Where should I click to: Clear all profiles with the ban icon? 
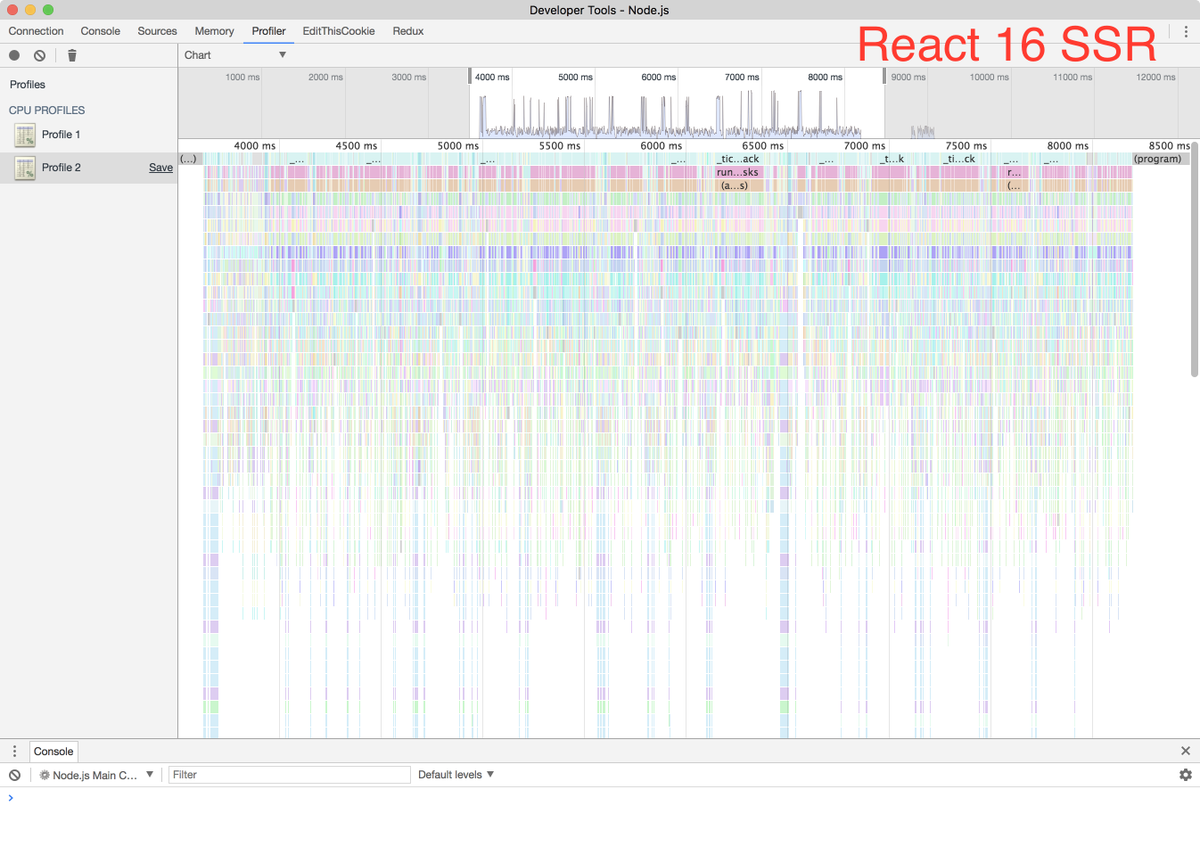(x=39, y=56)
